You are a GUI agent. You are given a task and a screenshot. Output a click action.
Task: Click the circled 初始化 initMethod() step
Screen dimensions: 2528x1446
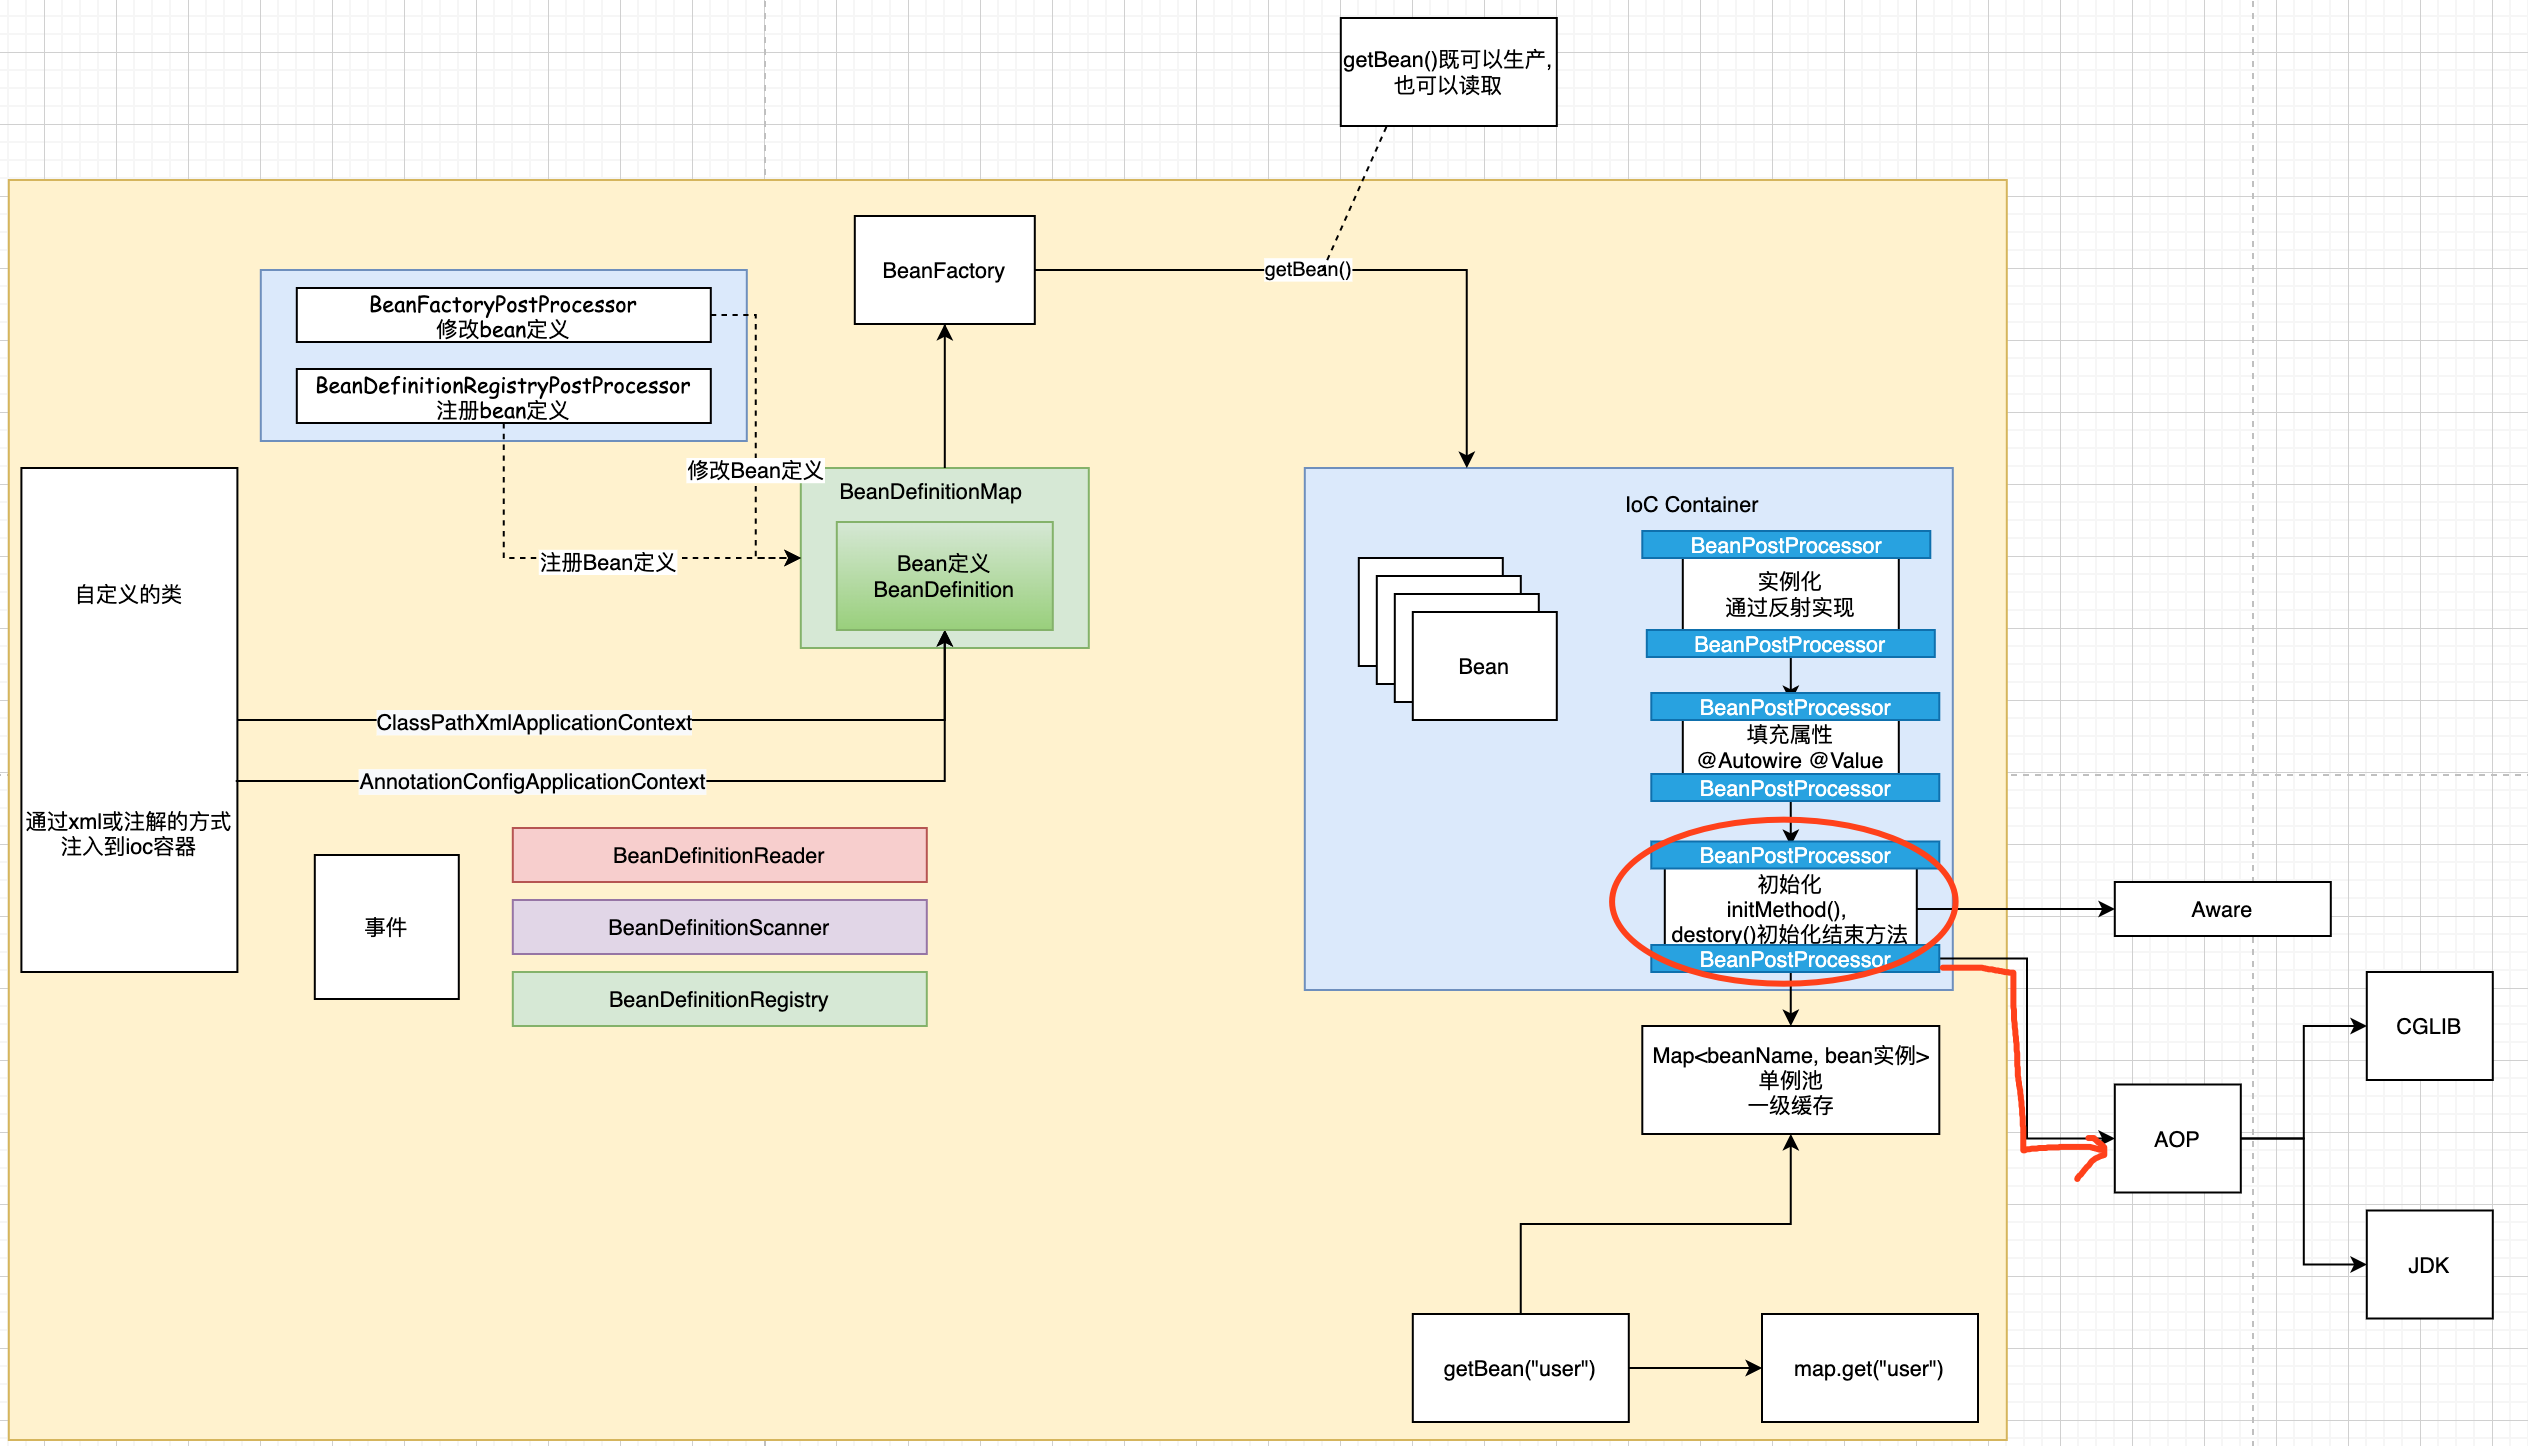pos(1790,908)
